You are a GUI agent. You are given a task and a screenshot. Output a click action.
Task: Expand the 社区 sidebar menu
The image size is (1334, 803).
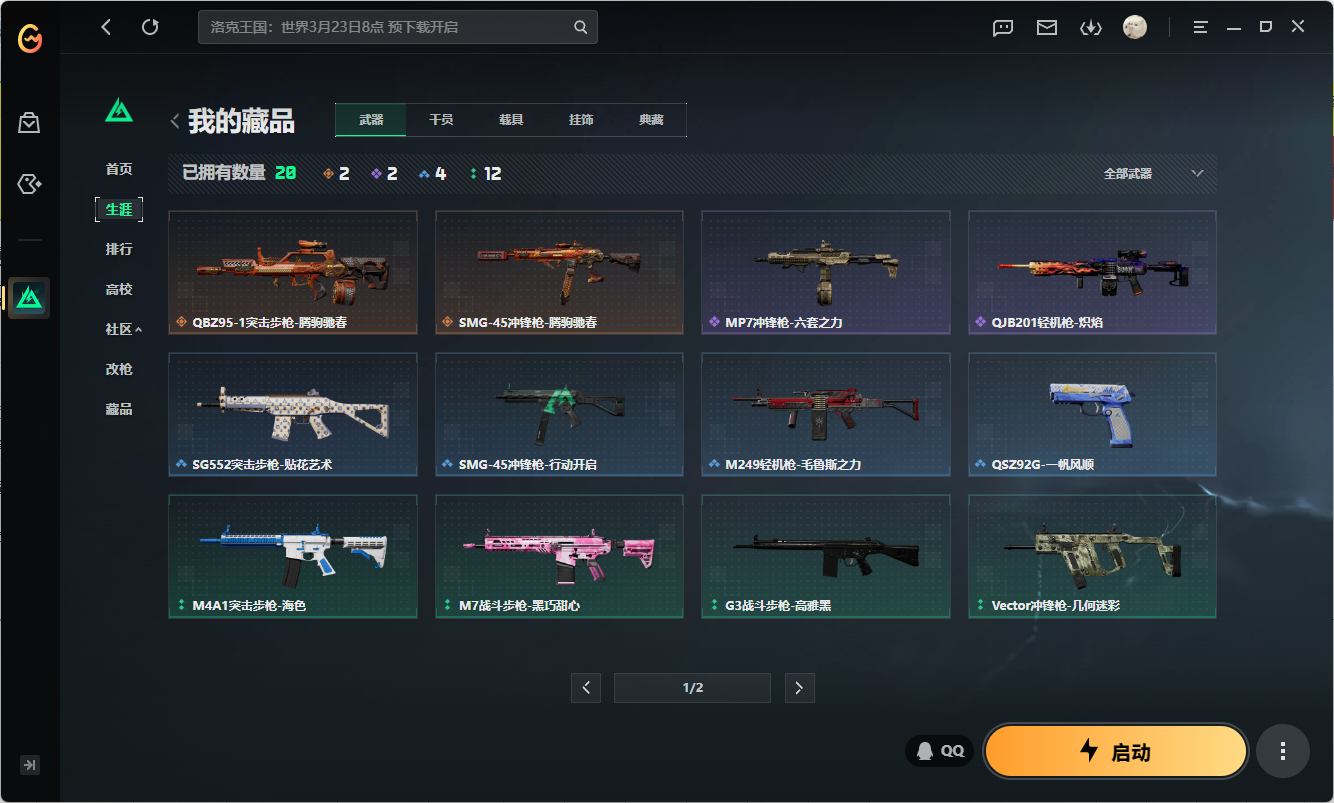point(123,329)
